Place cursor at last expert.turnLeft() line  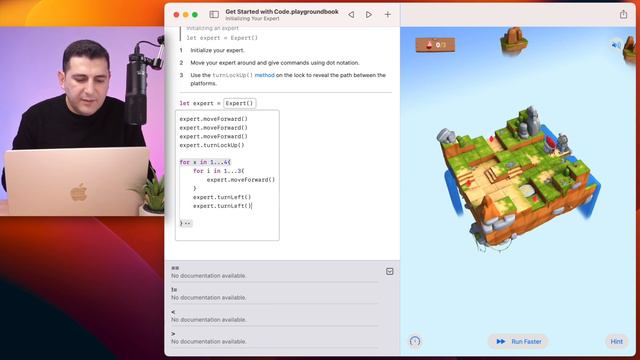pos(222,206)
